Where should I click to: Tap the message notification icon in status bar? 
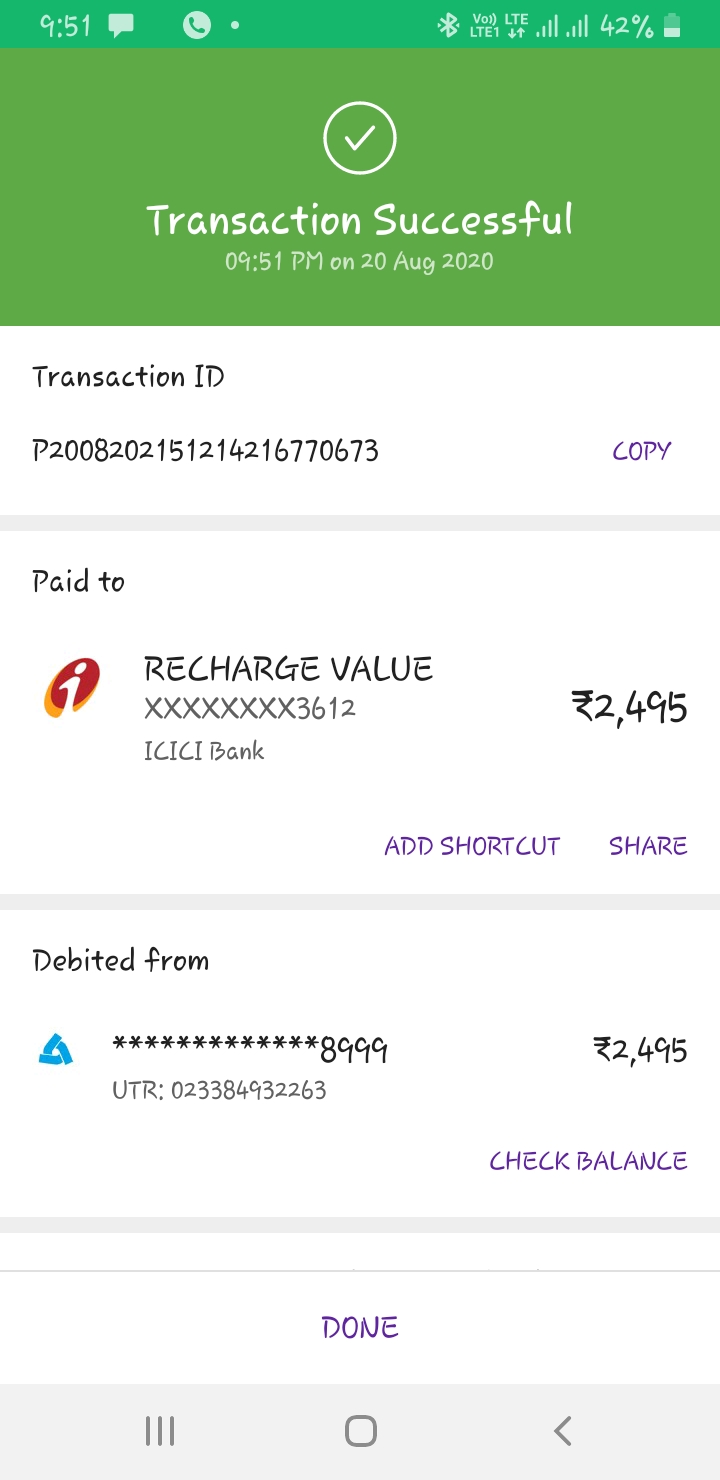pyautogui.click(x=121, y=26)
